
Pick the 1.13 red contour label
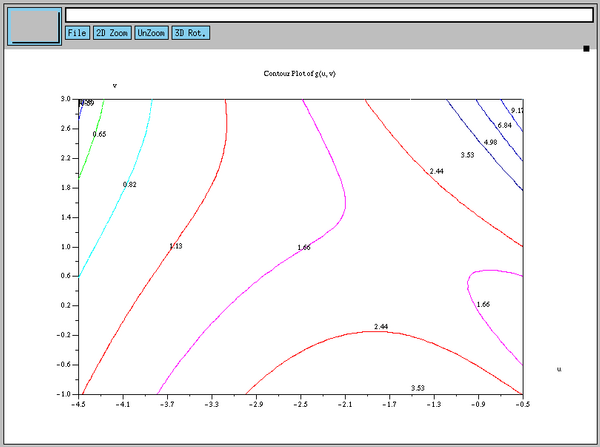175,246
